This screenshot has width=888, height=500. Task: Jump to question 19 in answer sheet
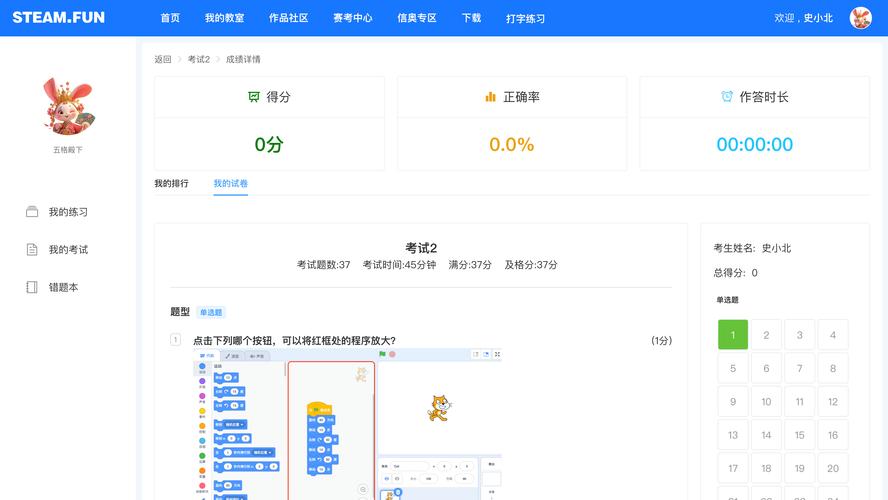click(800, 468)
